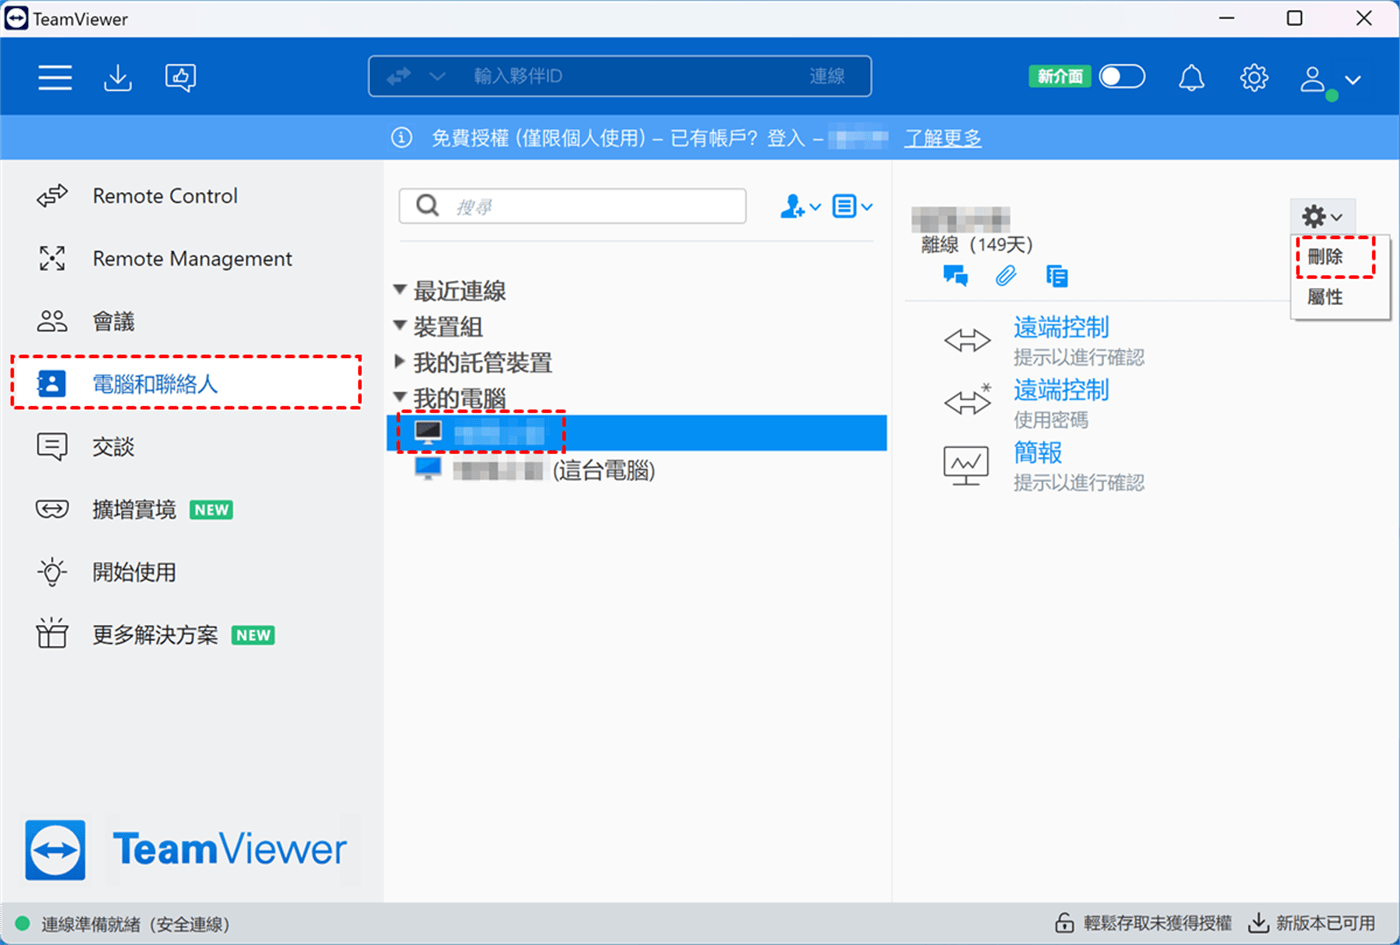This screenshot has width=1400, height=945.
Task: Open the chat bubbles icon for device
Action: click(955, 276)
